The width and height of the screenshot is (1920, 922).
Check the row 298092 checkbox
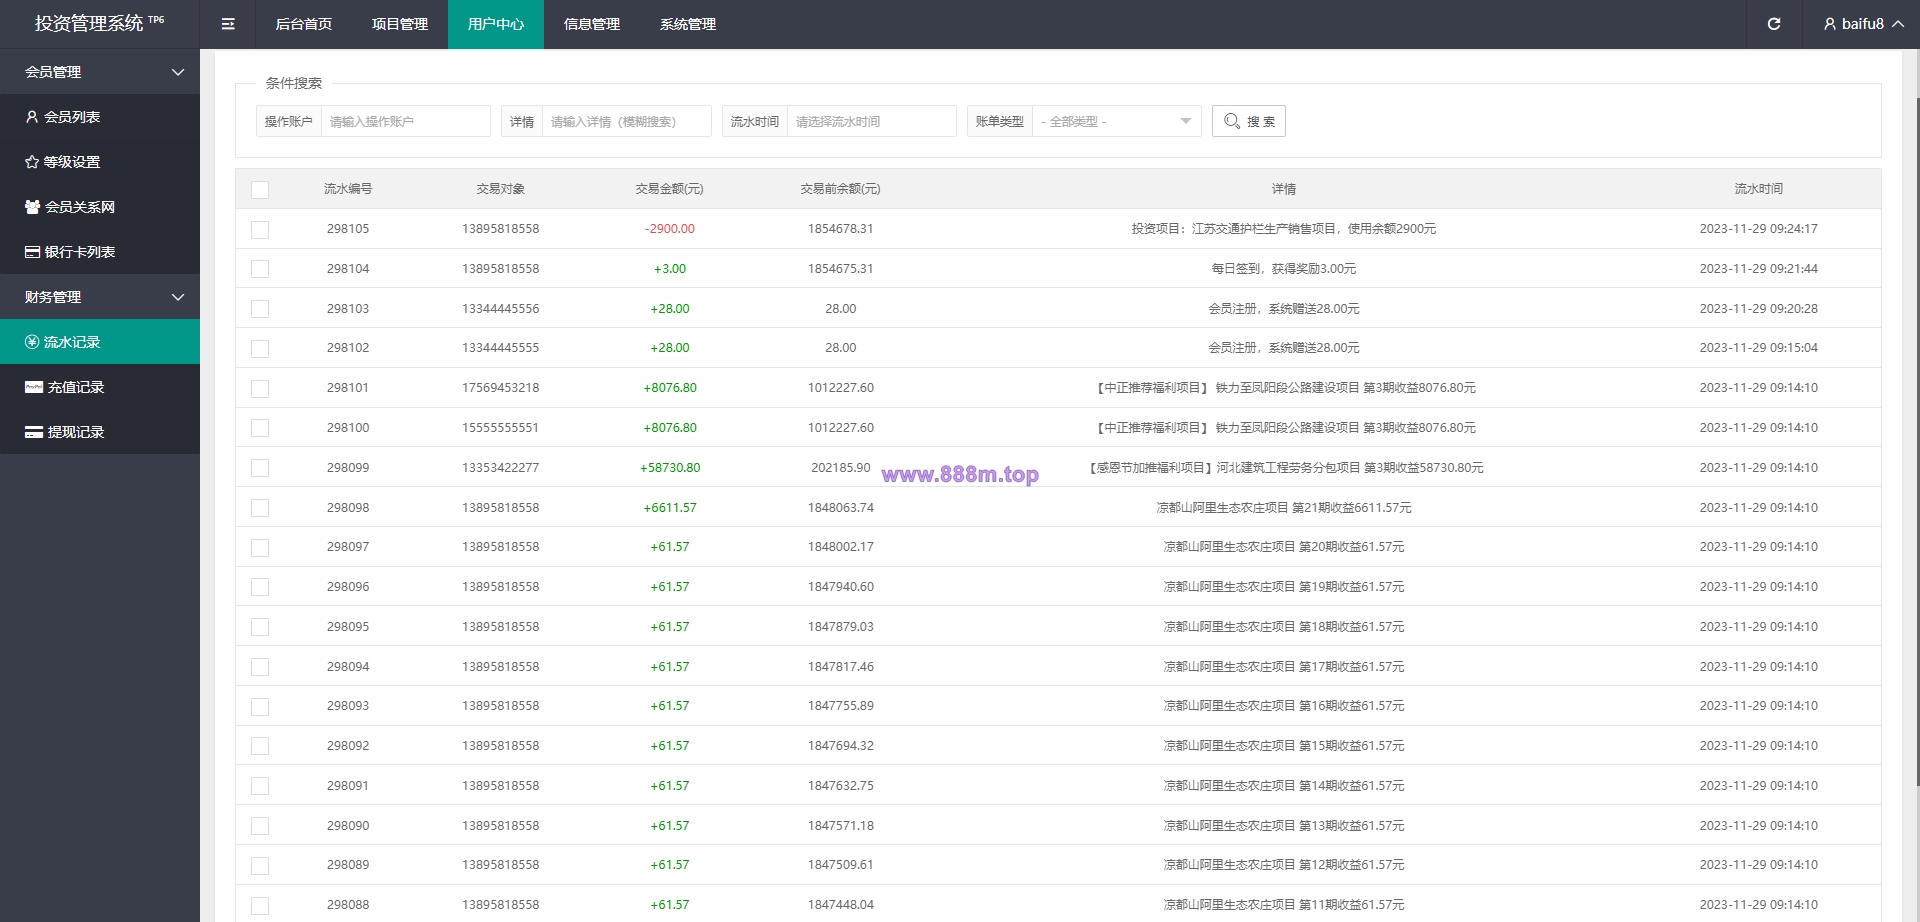pyautogui.click(x=260, y=746)
